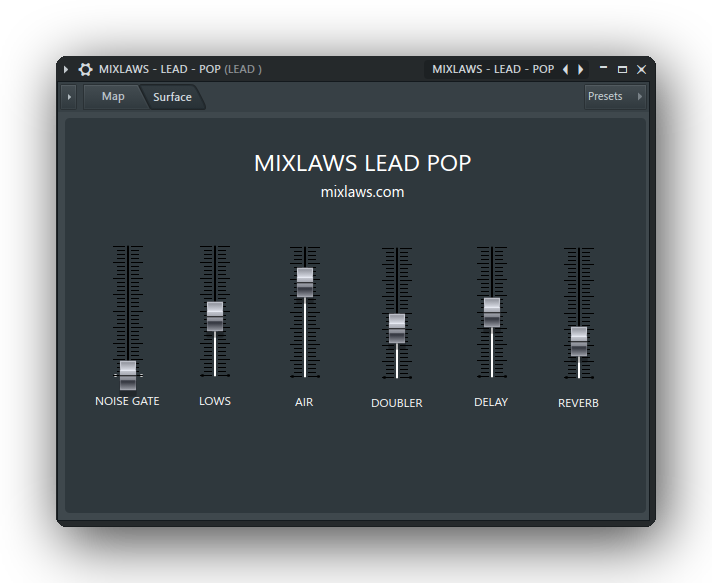
Task: Select previous preset arrow
Action: [x=565, y=69]
